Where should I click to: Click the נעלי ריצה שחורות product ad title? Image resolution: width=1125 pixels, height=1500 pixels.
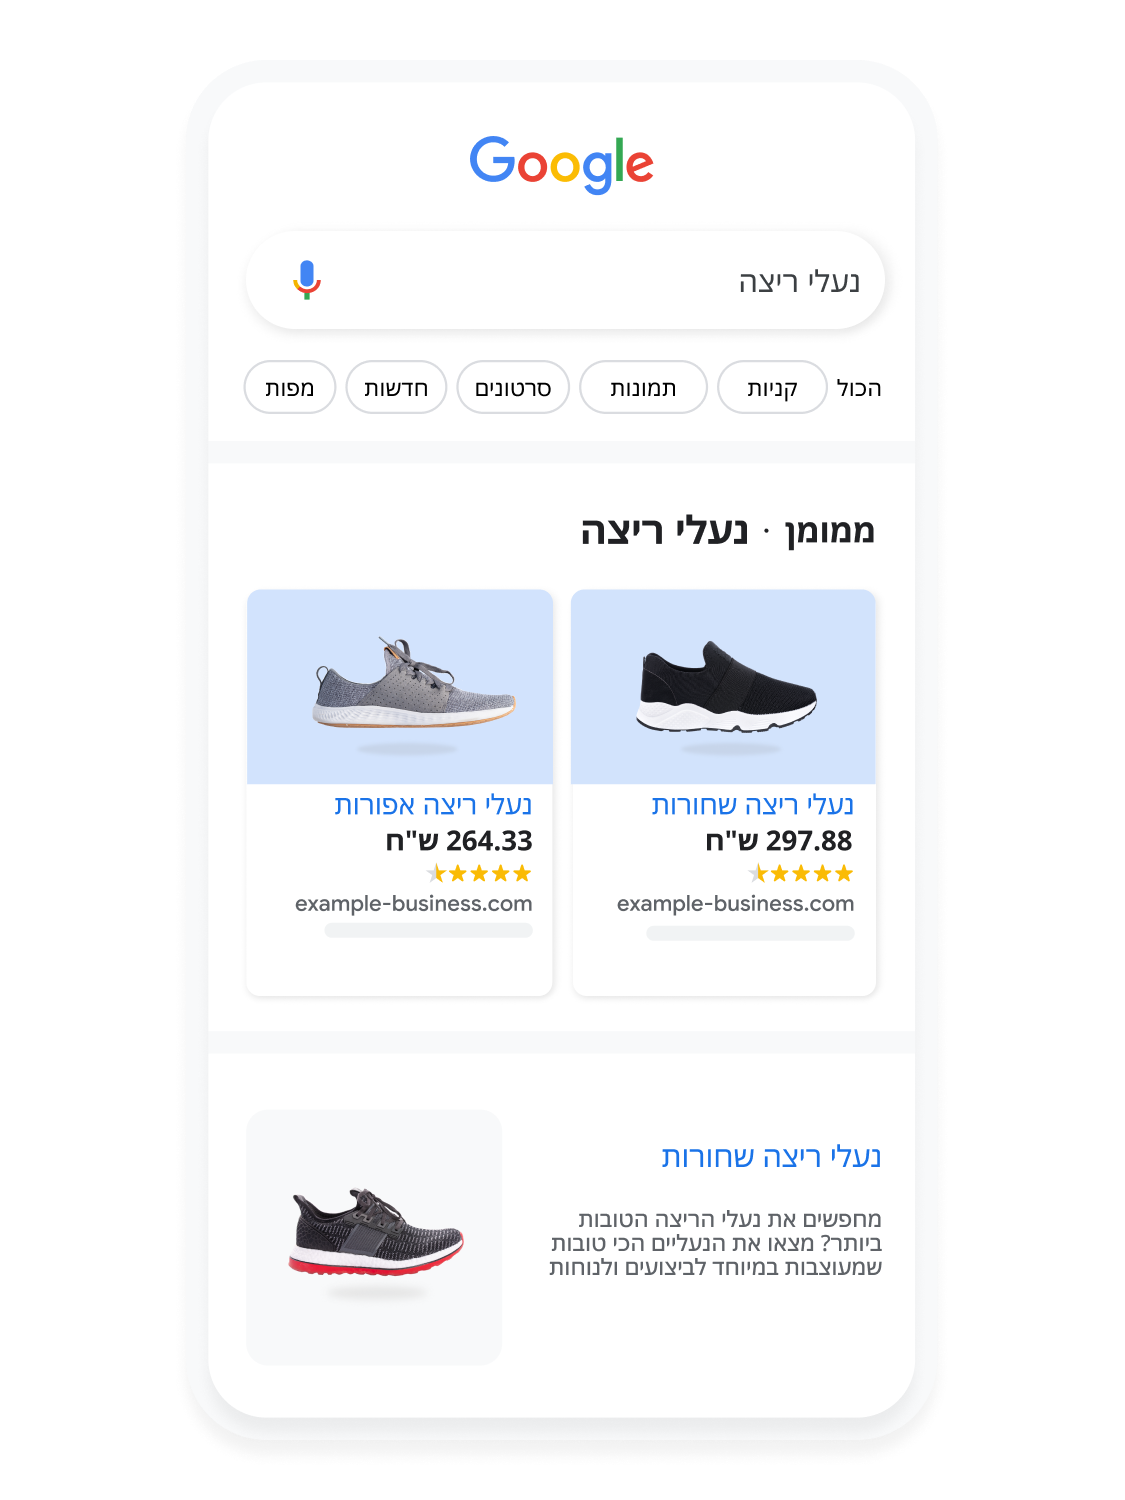point(752,805)
